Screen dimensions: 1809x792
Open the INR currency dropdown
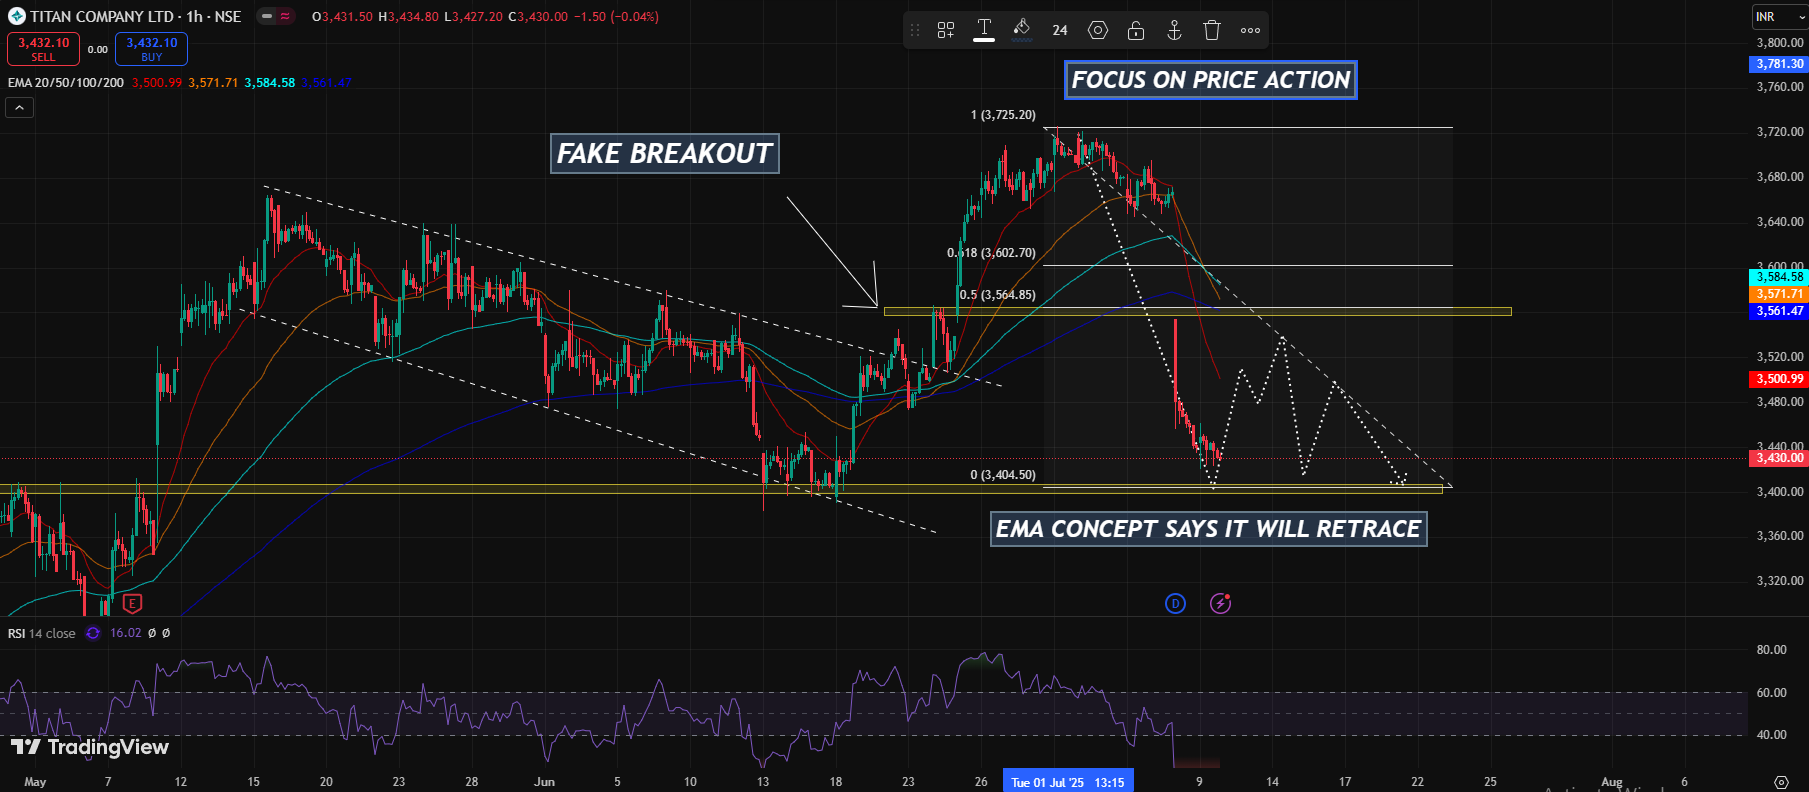click(x=1780, y=17)
